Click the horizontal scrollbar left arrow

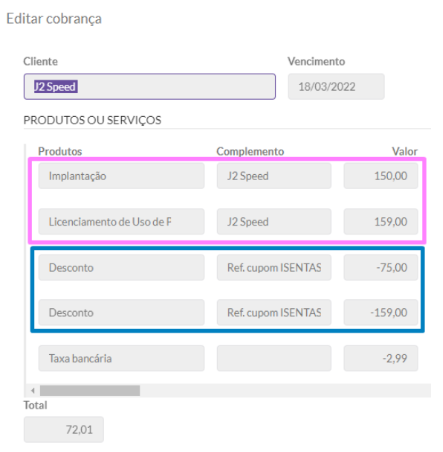click(x=33, y=390)
